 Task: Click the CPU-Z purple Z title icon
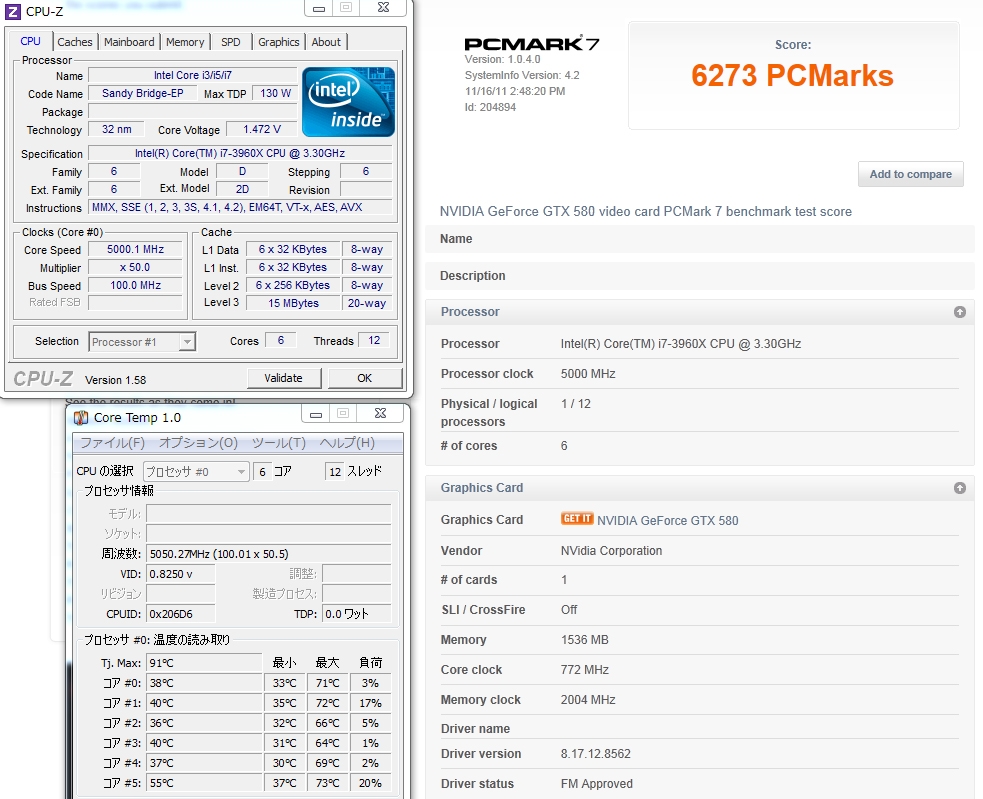click(x=14, y=12)
